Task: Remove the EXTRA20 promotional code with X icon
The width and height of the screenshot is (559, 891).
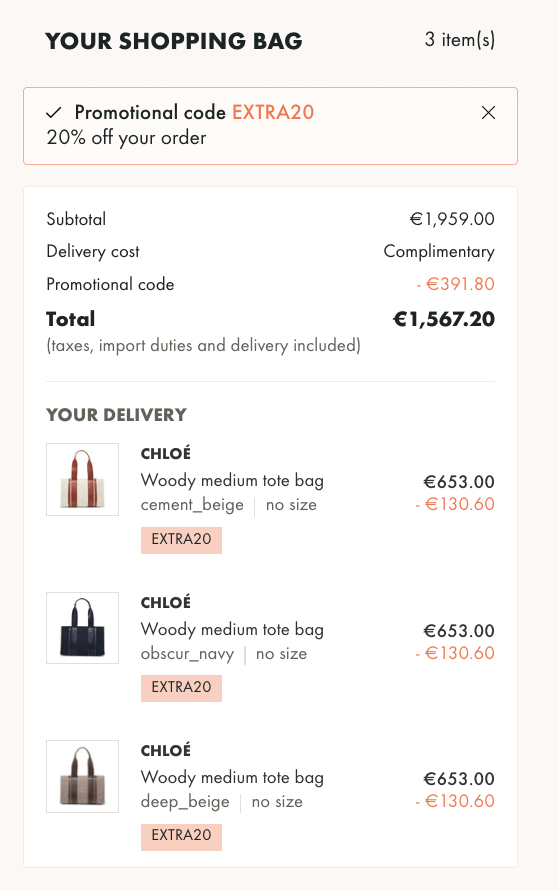Action: click(x=488, y=113)
